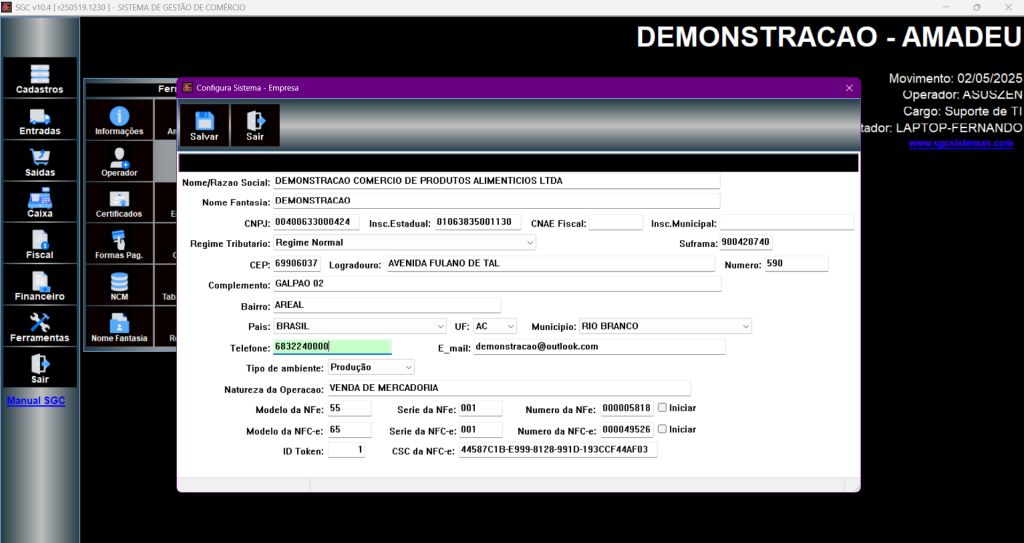Screen dimensions: 1024x543
Task: Open Entradas truck icon in sidebar
Action: point(40,120)
